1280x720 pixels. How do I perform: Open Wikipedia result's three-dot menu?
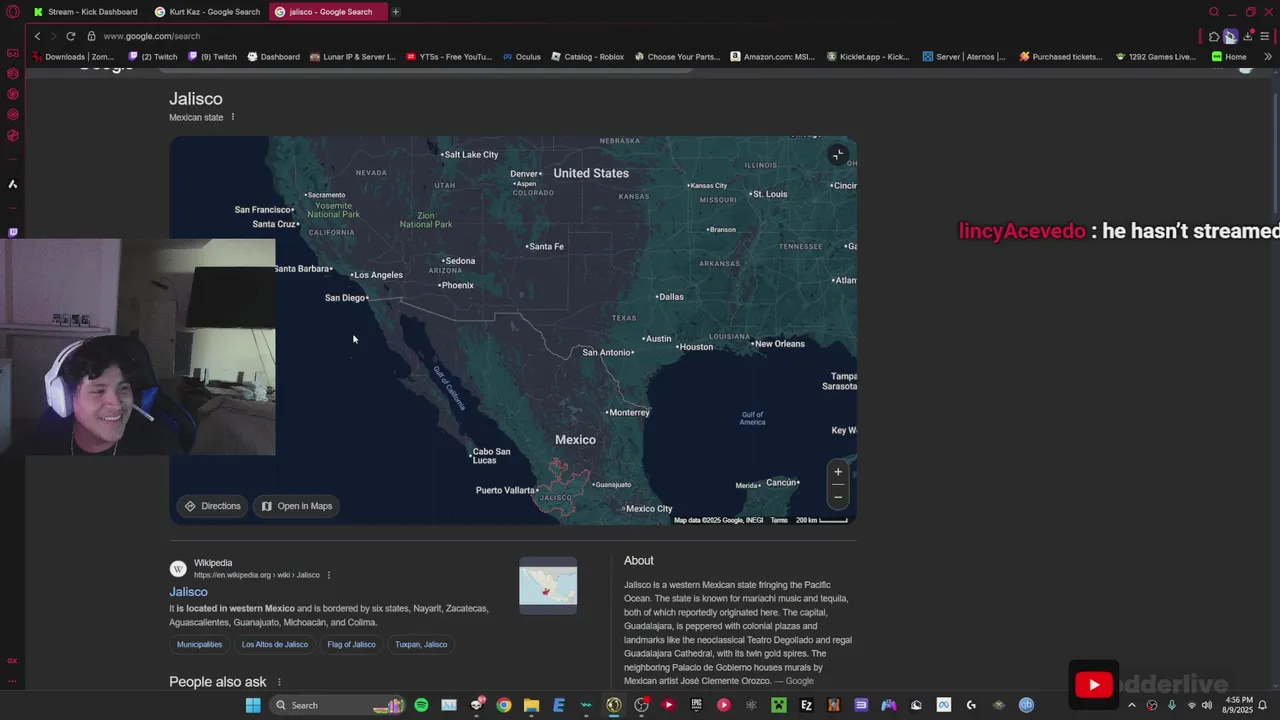328,575
